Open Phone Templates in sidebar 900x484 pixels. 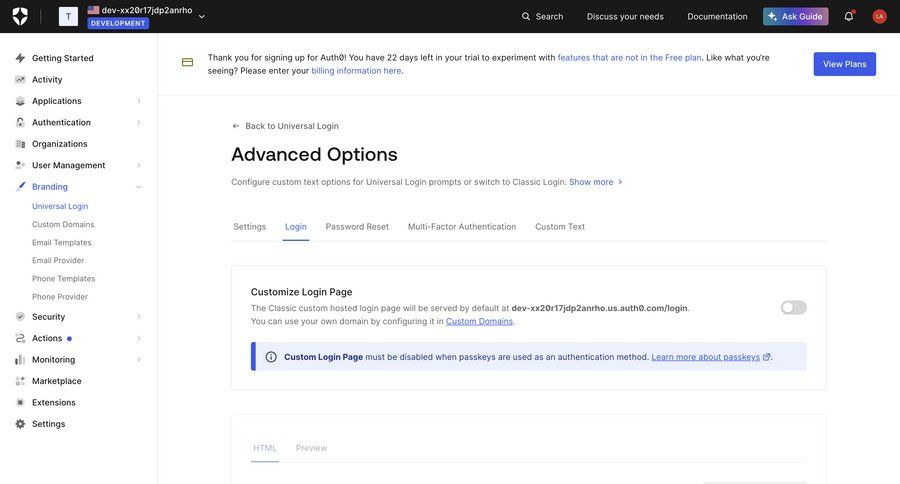[x=63, y=278]
